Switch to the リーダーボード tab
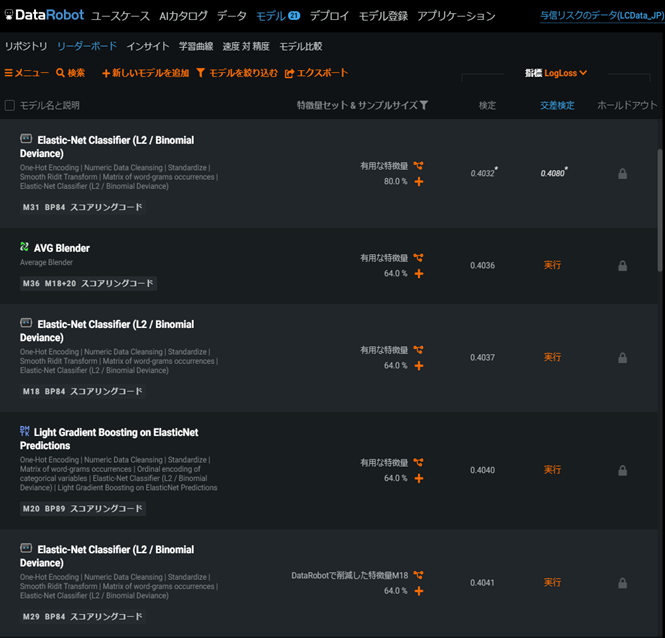The height and width of the screenshot is (638, 665). pyautogui.click(x=87, y=46)
